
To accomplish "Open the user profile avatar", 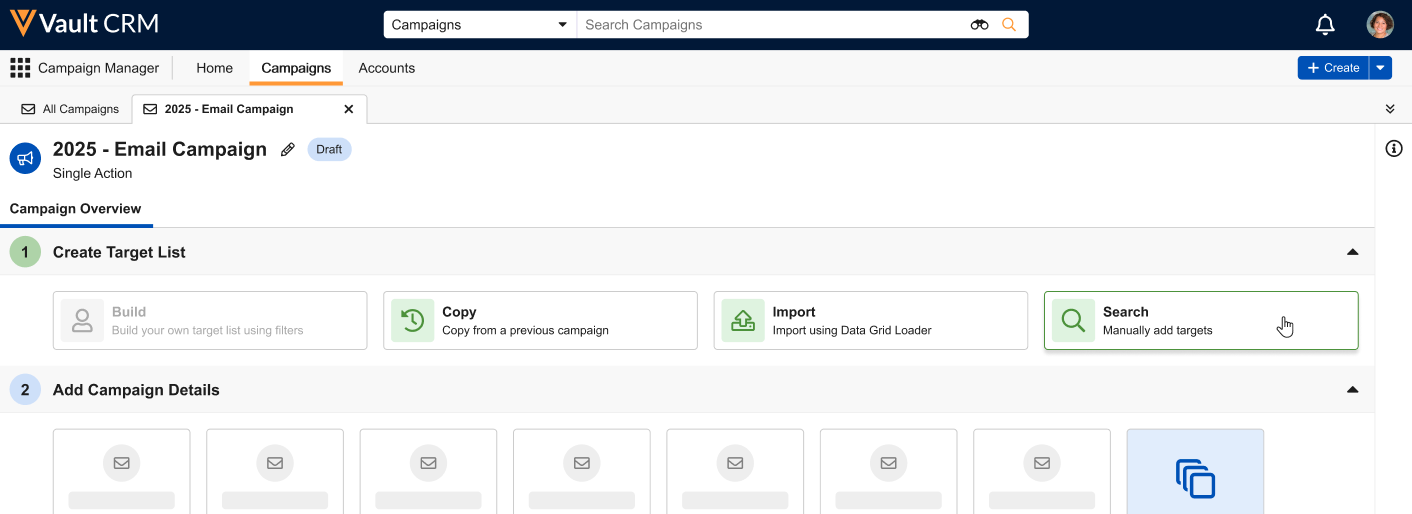I will click(1380, 25).
